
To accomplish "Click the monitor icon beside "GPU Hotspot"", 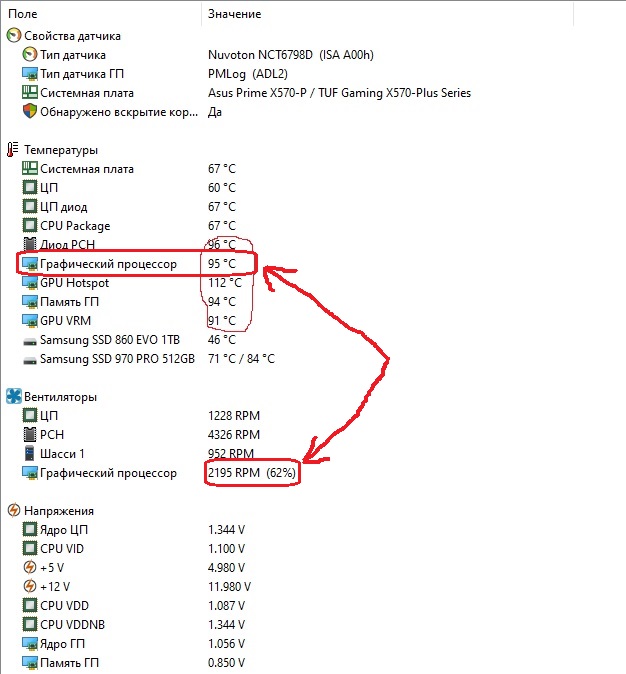I will 29,283.
